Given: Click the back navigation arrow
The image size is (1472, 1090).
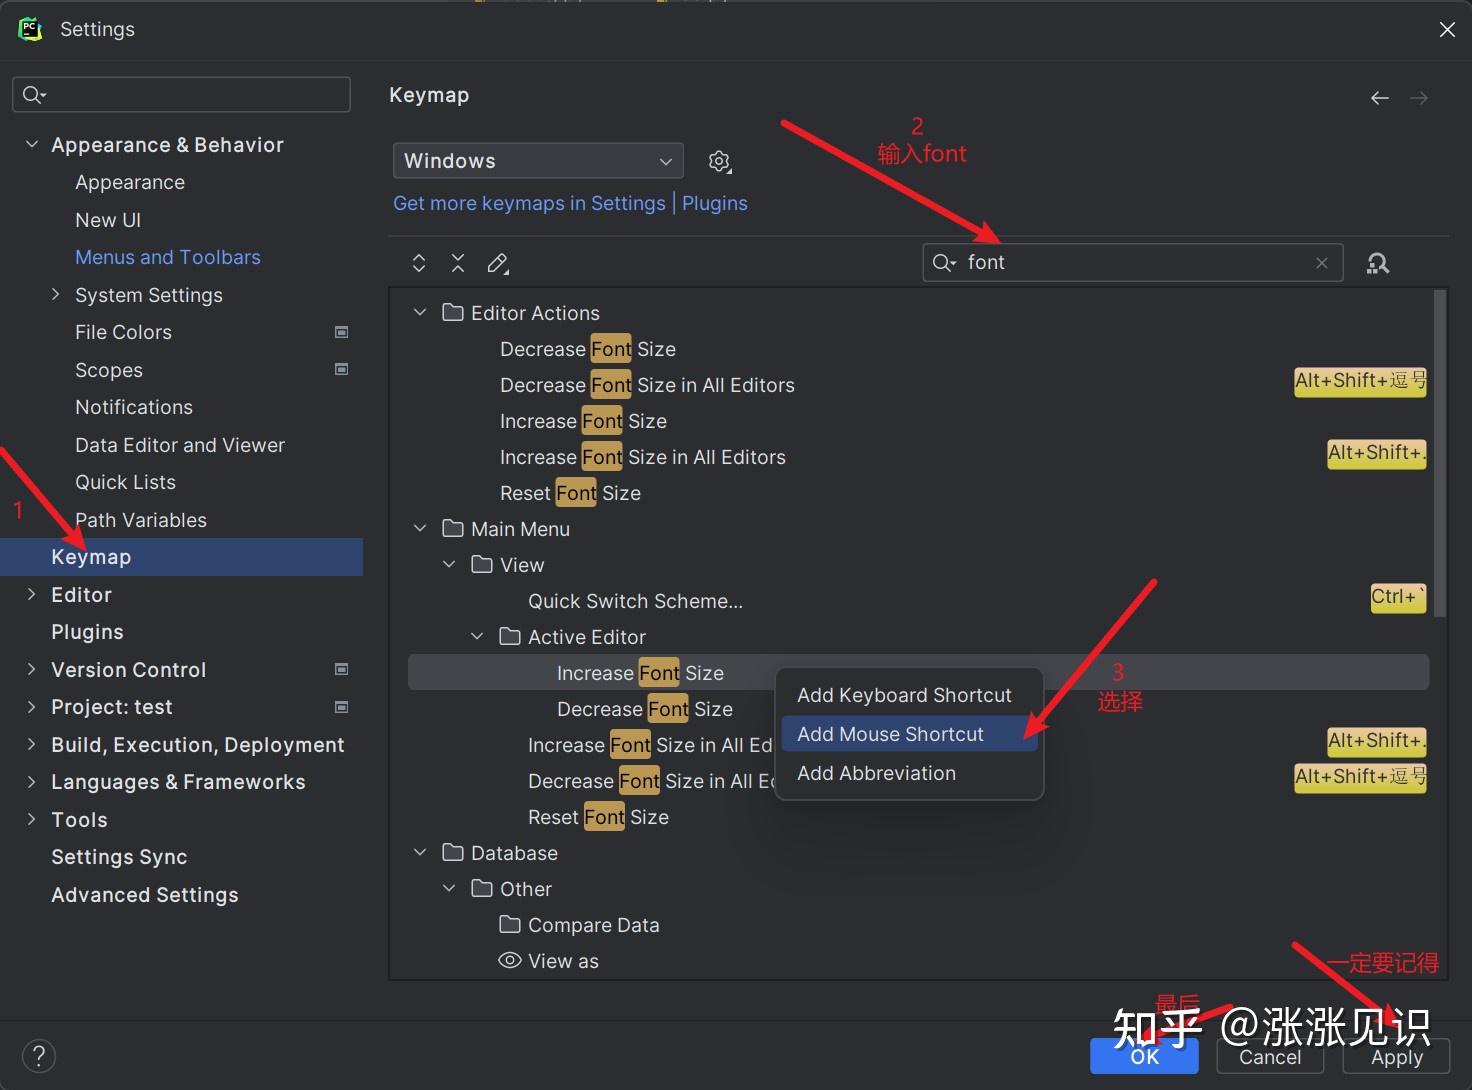Looking at the screenshot, I should tap(1380, 98).
